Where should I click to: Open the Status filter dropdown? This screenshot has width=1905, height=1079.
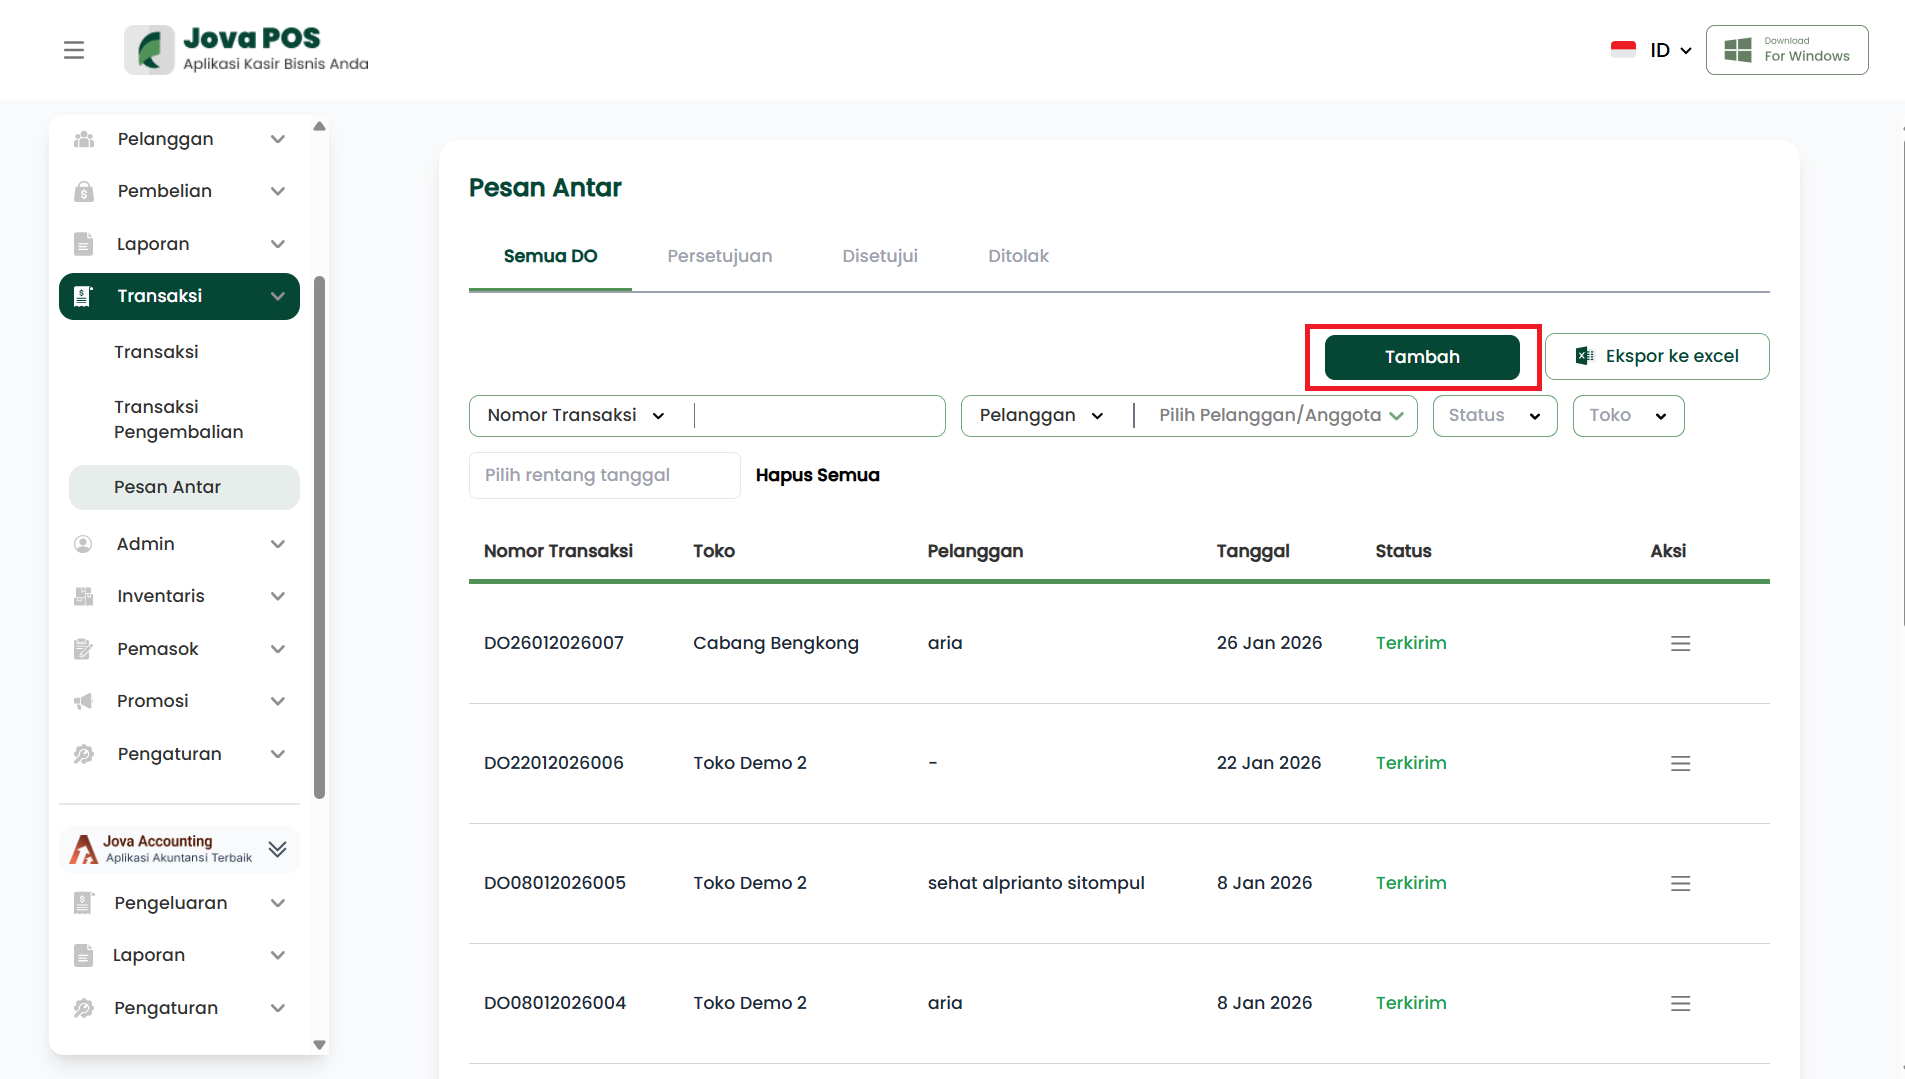point(1494,416)
